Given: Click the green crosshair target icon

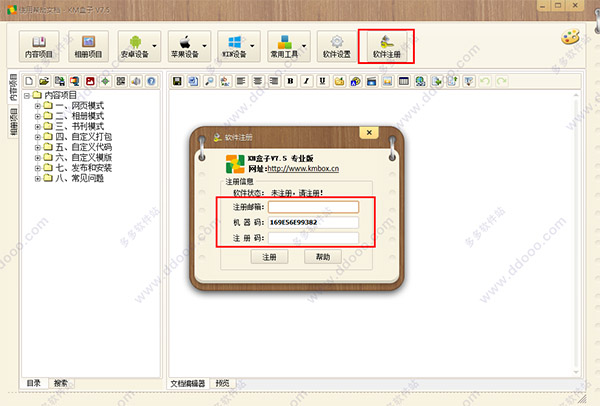Looking at the screenshot, I should tap(105, 81).
